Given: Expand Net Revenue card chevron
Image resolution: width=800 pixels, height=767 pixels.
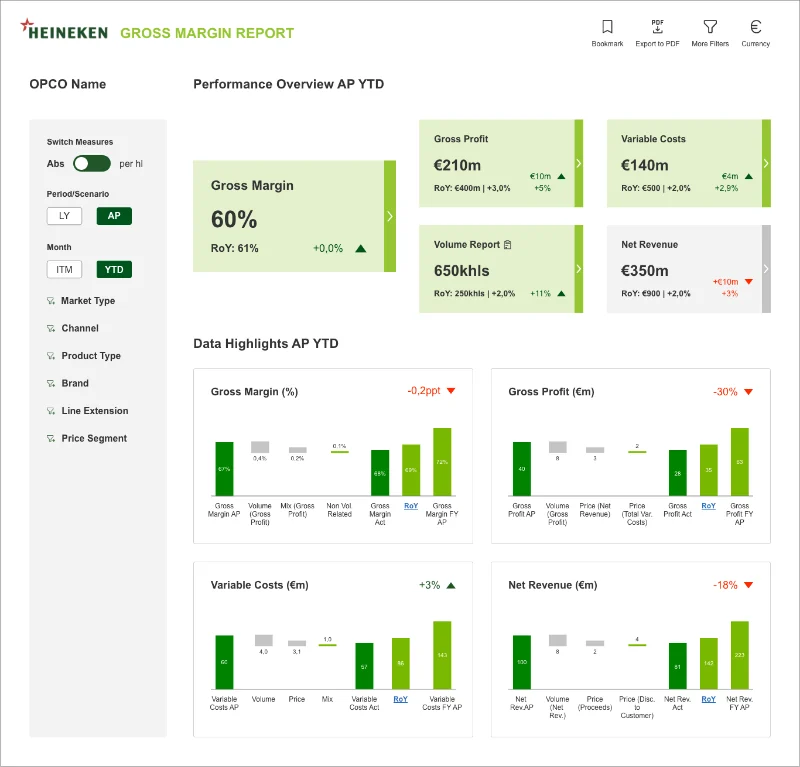Looking at the screenshot, I should [766, 269].
